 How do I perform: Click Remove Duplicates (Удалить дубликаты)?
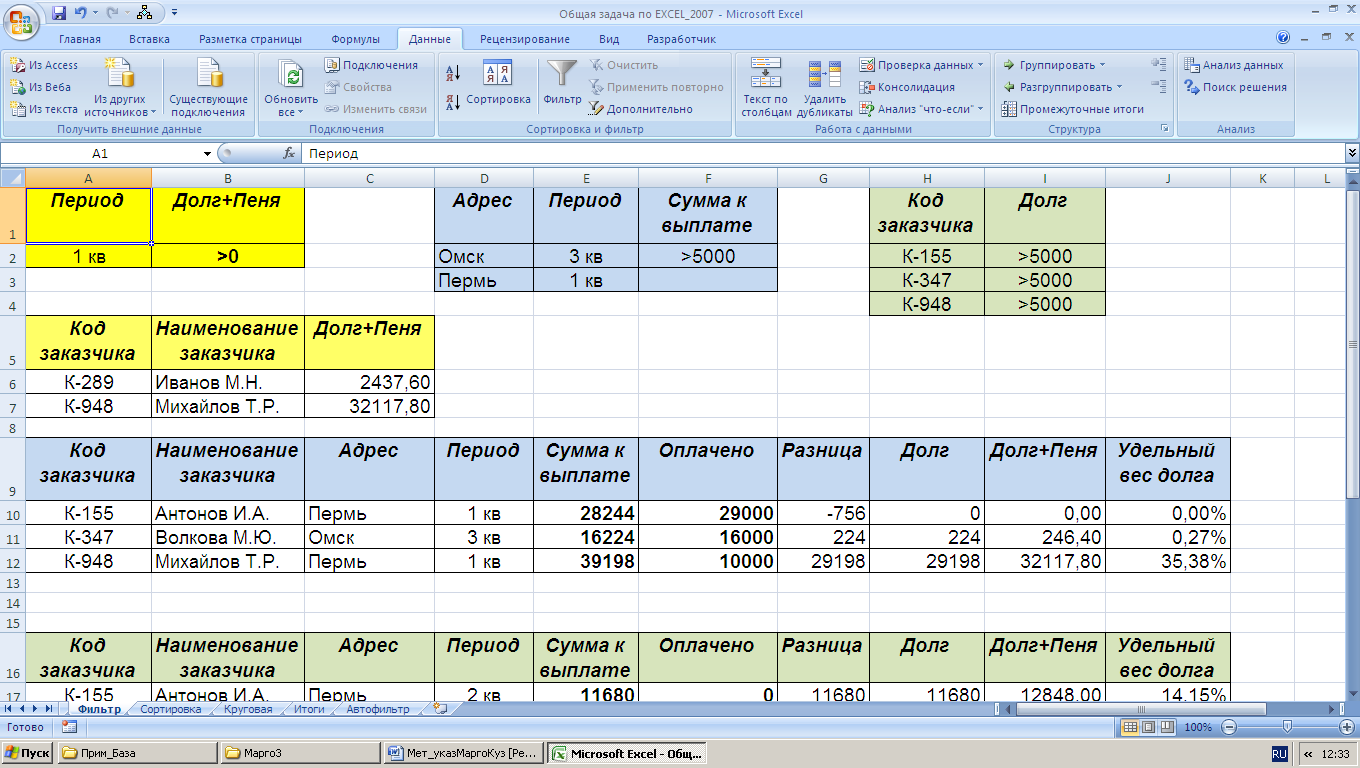pos(824,88)
